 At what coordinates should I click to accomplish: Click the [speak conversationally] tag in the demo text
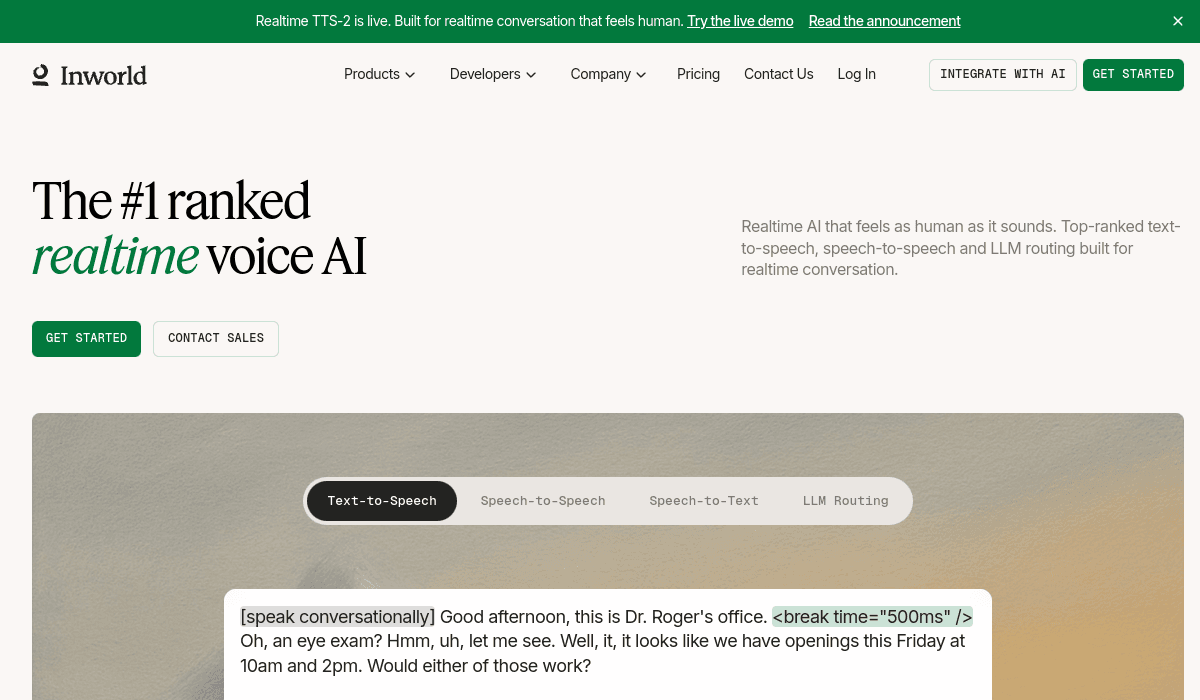pyautogui.click(x=338, y=617)
